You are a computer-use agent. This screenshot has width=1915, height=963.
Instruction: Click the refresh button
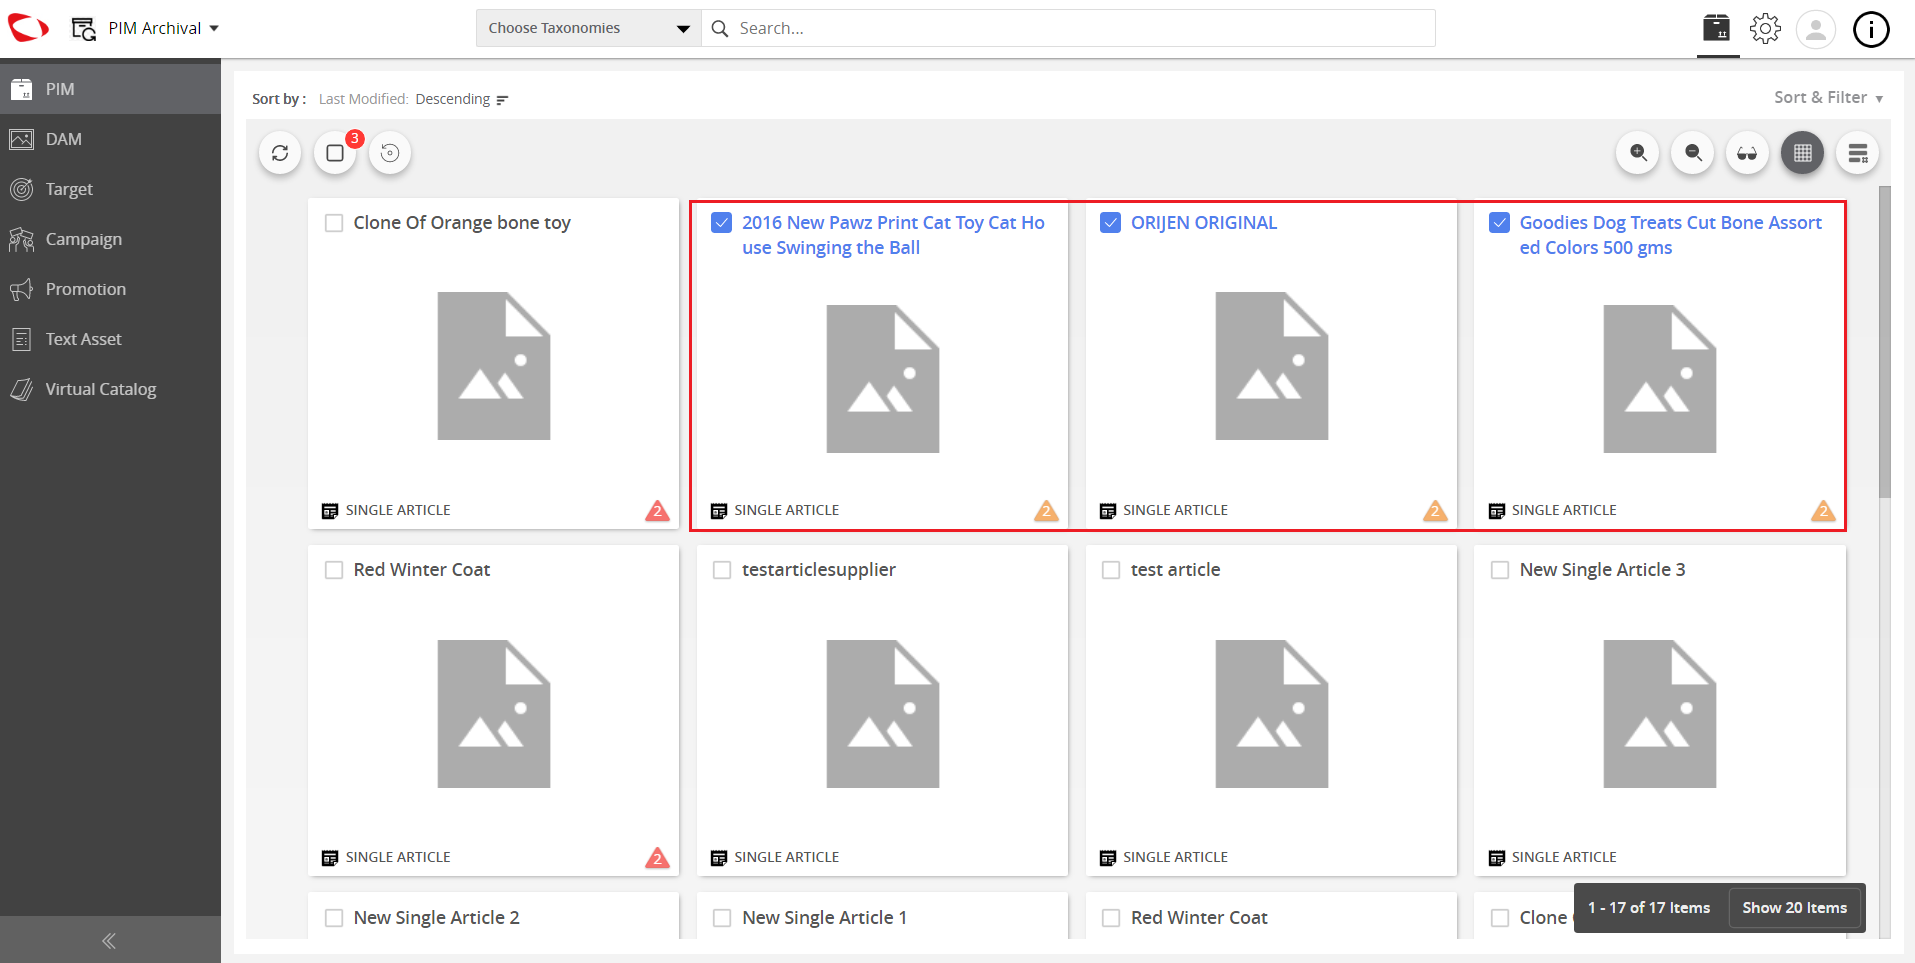tap(280, 153)
